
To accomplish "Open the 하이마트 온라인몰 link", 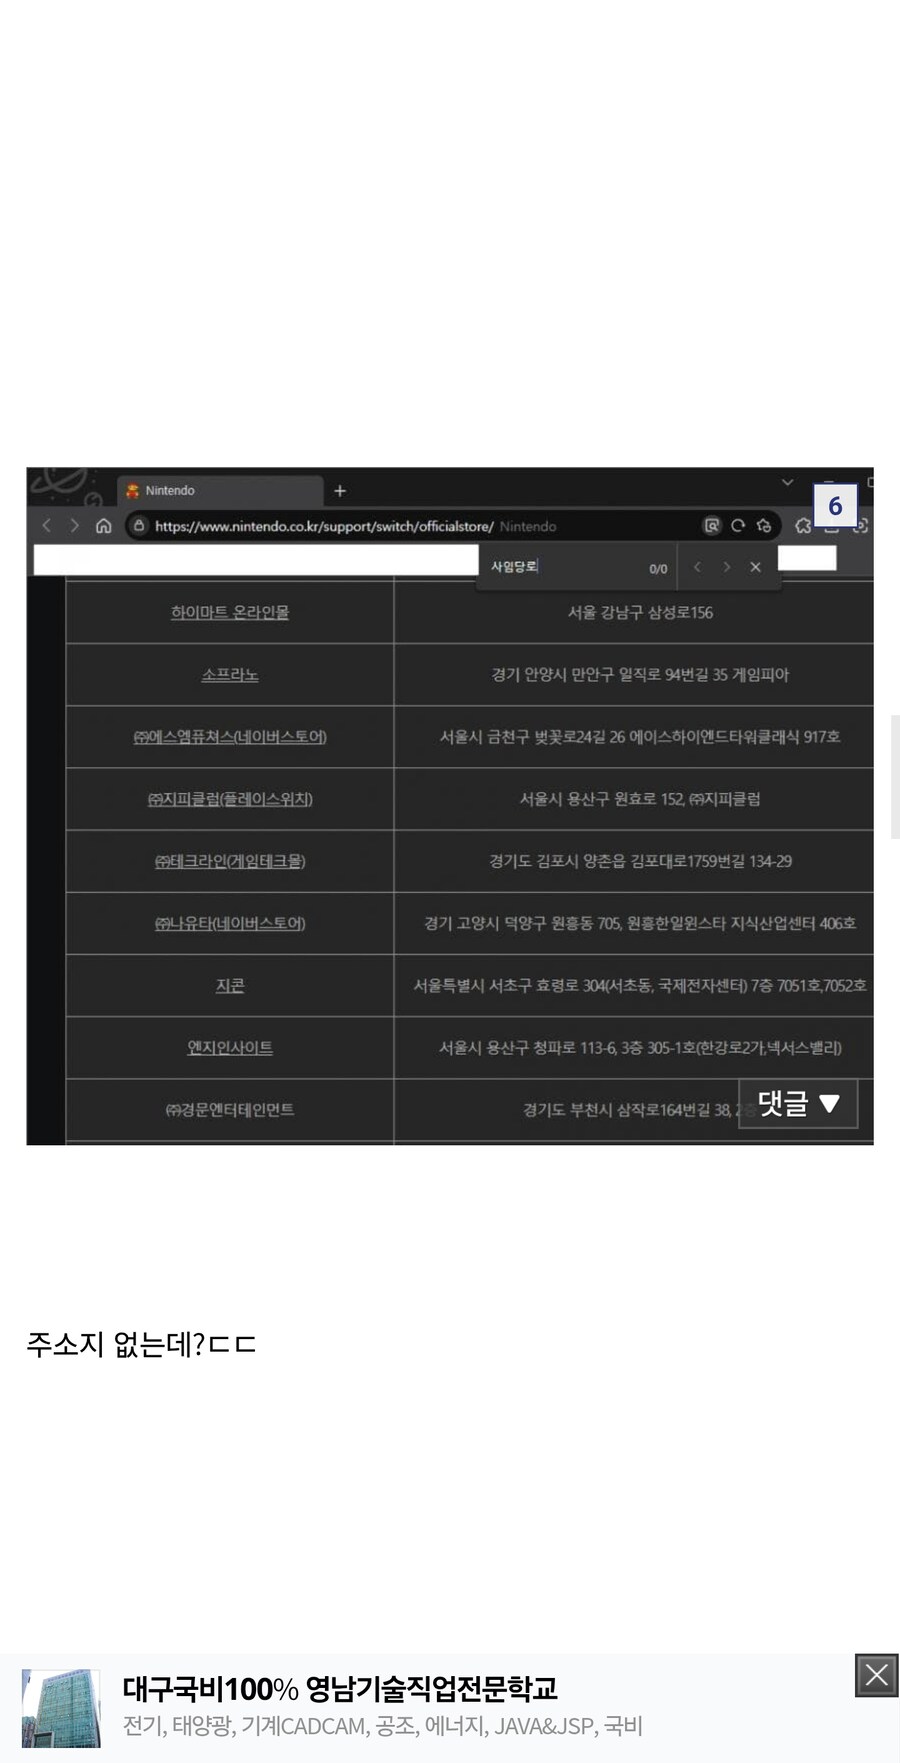I will coord(229,612).
